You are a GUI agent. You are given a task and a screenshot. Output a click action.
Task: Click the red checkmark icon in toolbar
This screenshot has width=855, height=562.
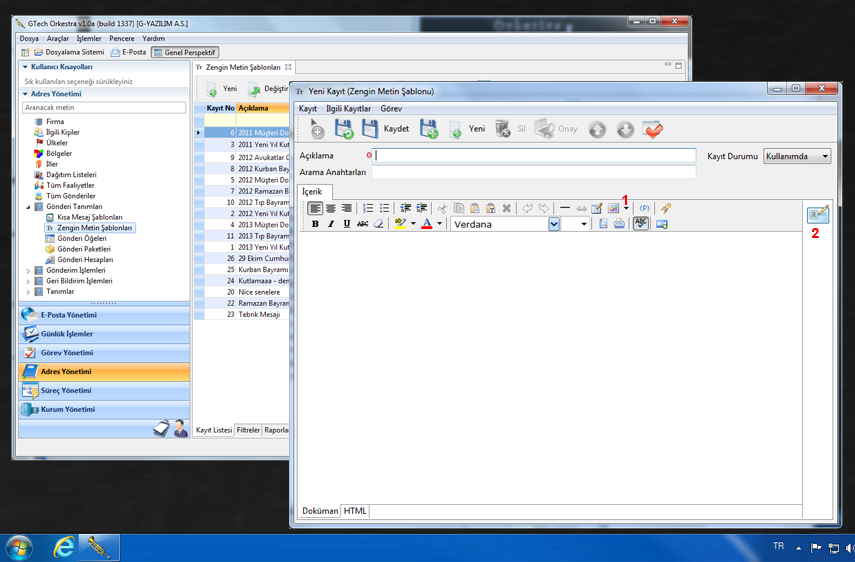tap(653, 130)
